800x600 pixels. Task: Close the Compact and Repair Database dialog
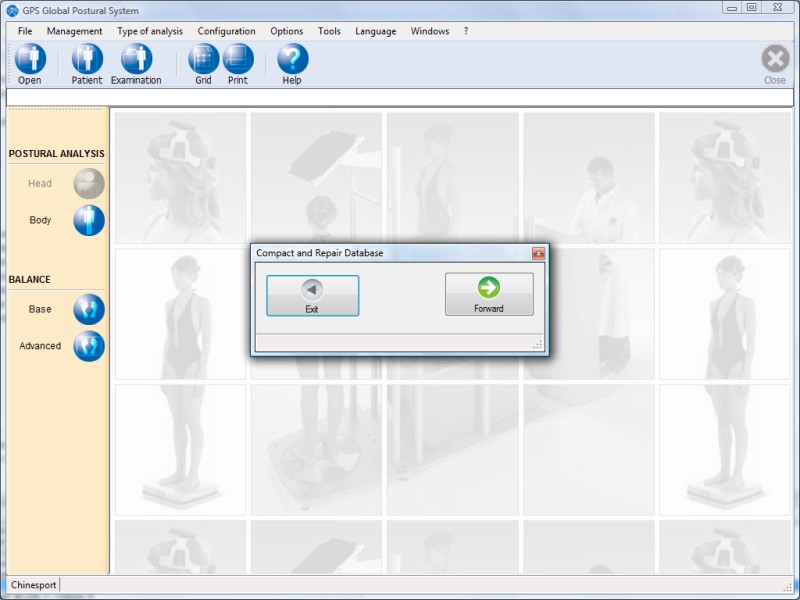(x=538, y=253)
